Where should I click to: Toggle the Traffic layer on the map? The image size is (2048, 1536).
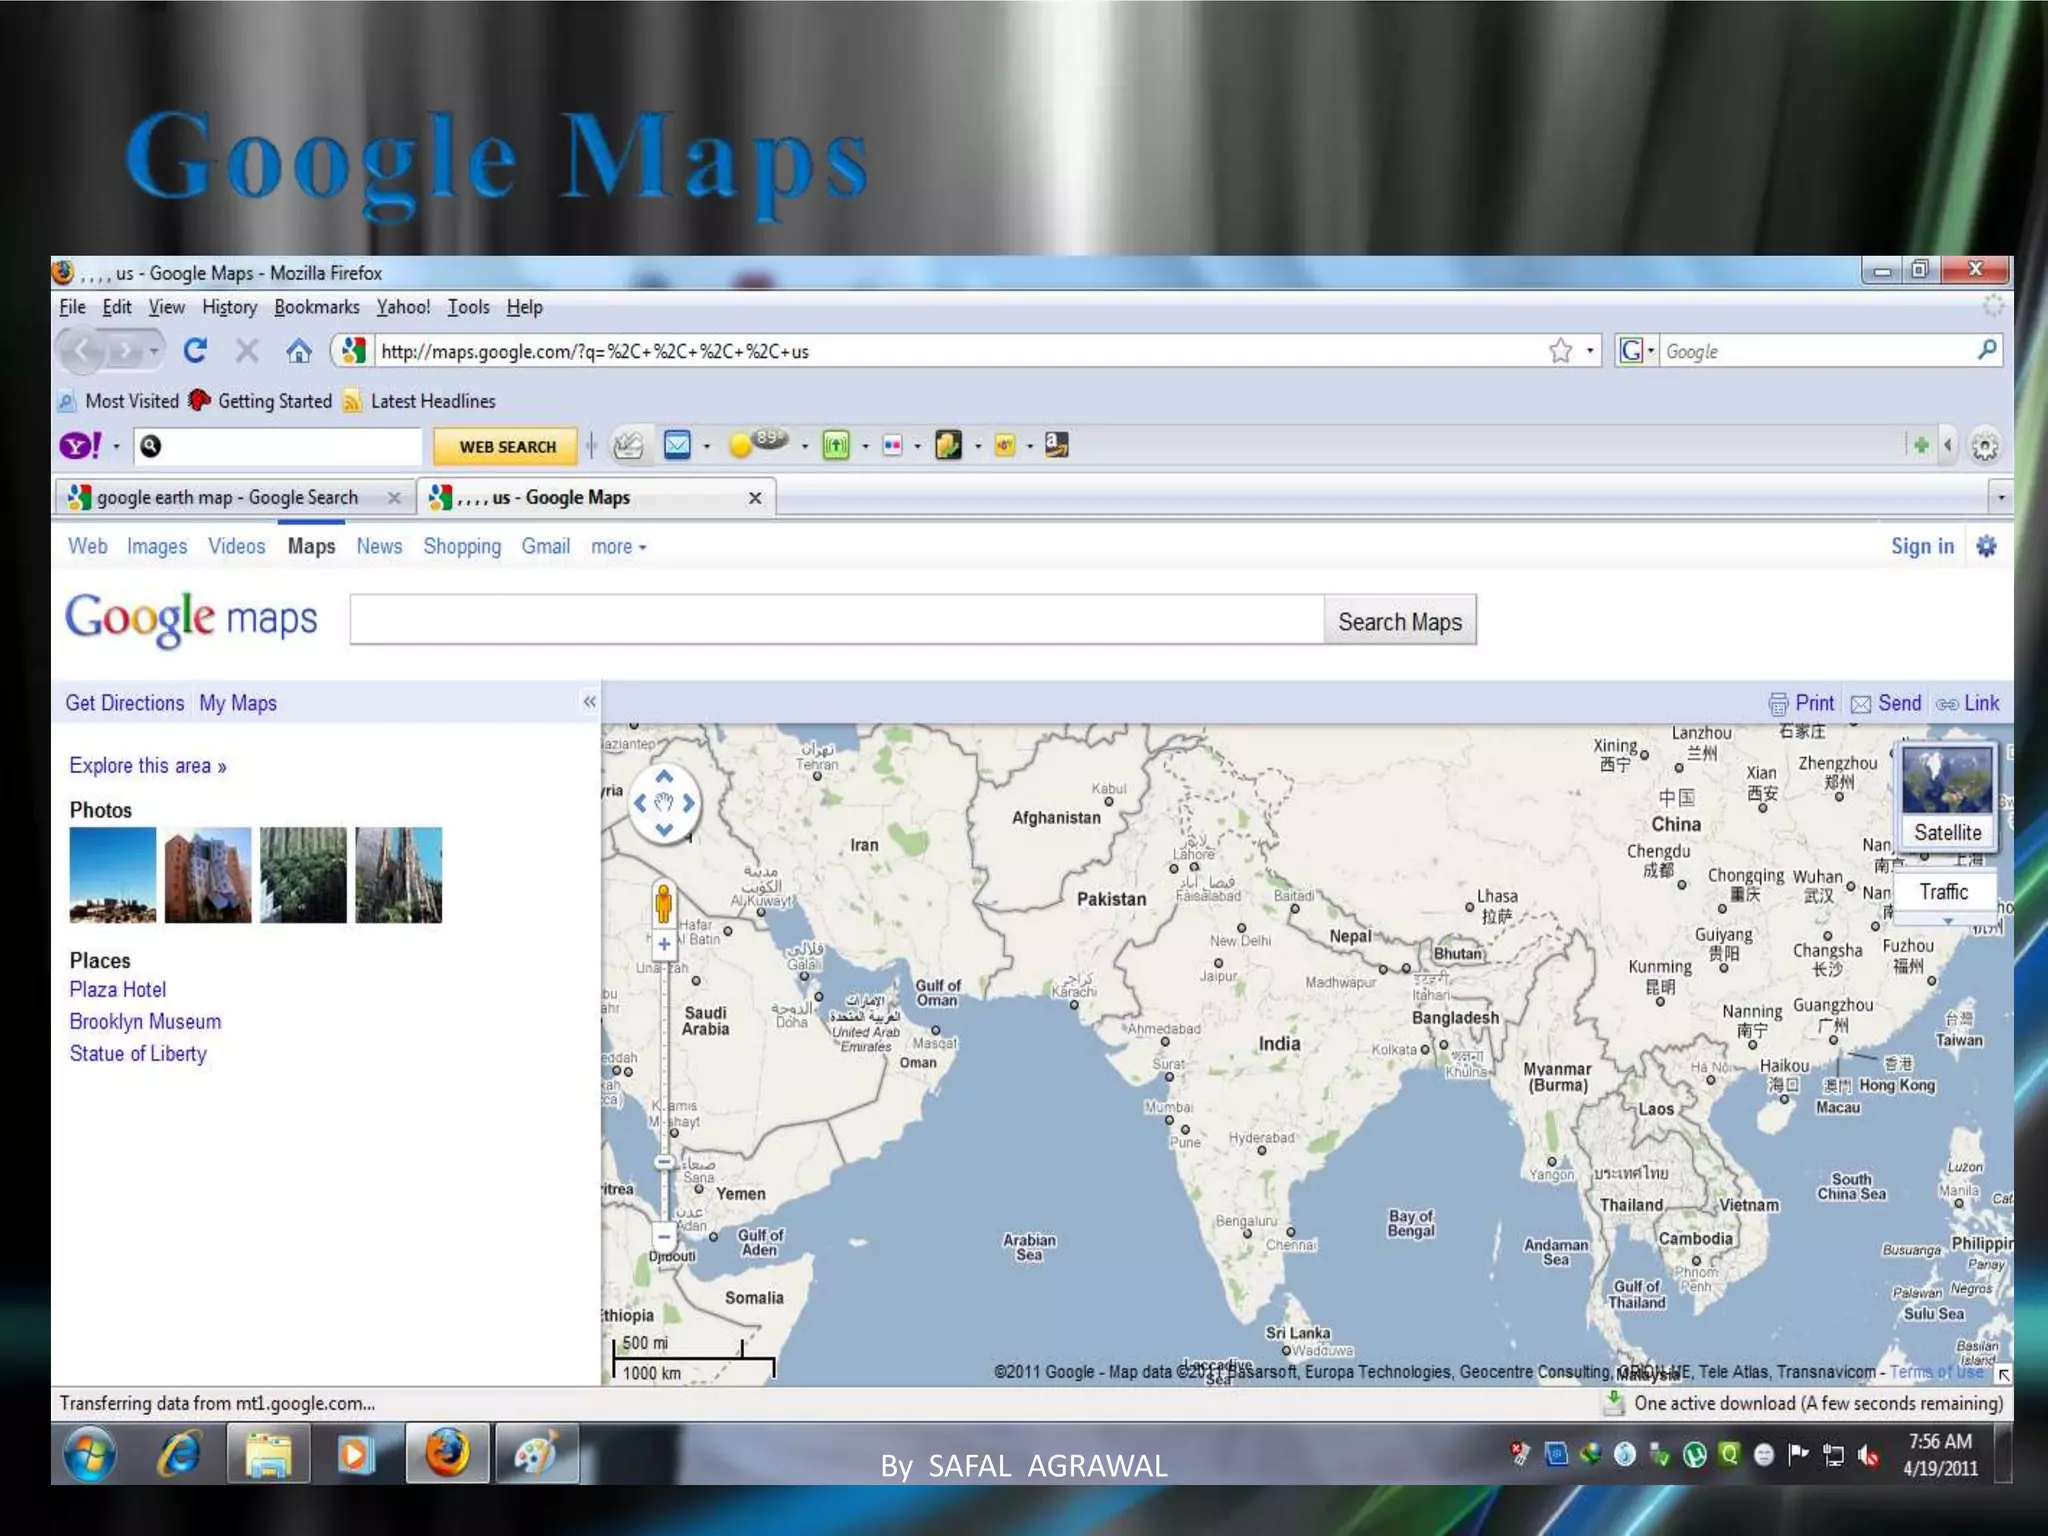click(1943, 892)
